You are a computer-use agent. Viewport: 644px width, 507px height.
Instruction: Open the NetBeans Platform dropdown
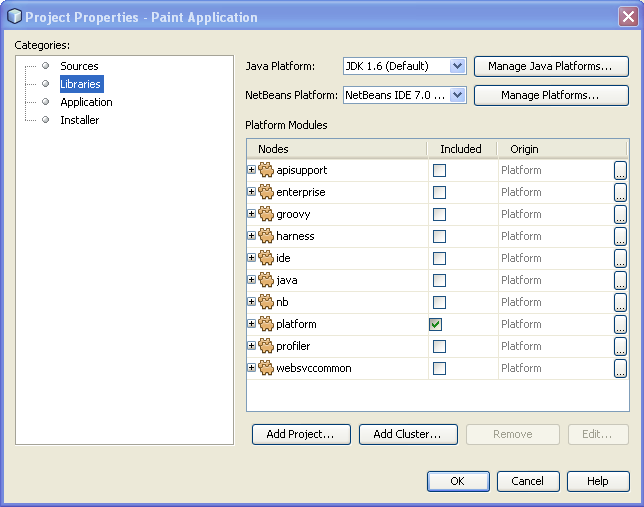coord(458,95)
